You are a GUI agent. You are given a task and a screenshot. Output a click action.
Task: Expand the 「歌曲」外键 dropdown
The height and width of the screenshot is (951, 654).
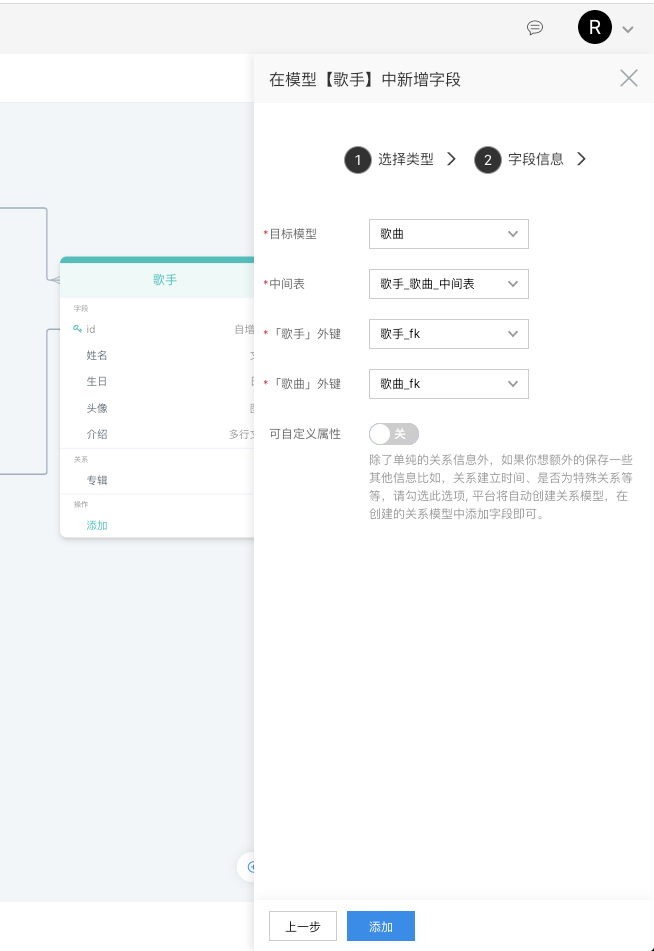pos(448,384)
